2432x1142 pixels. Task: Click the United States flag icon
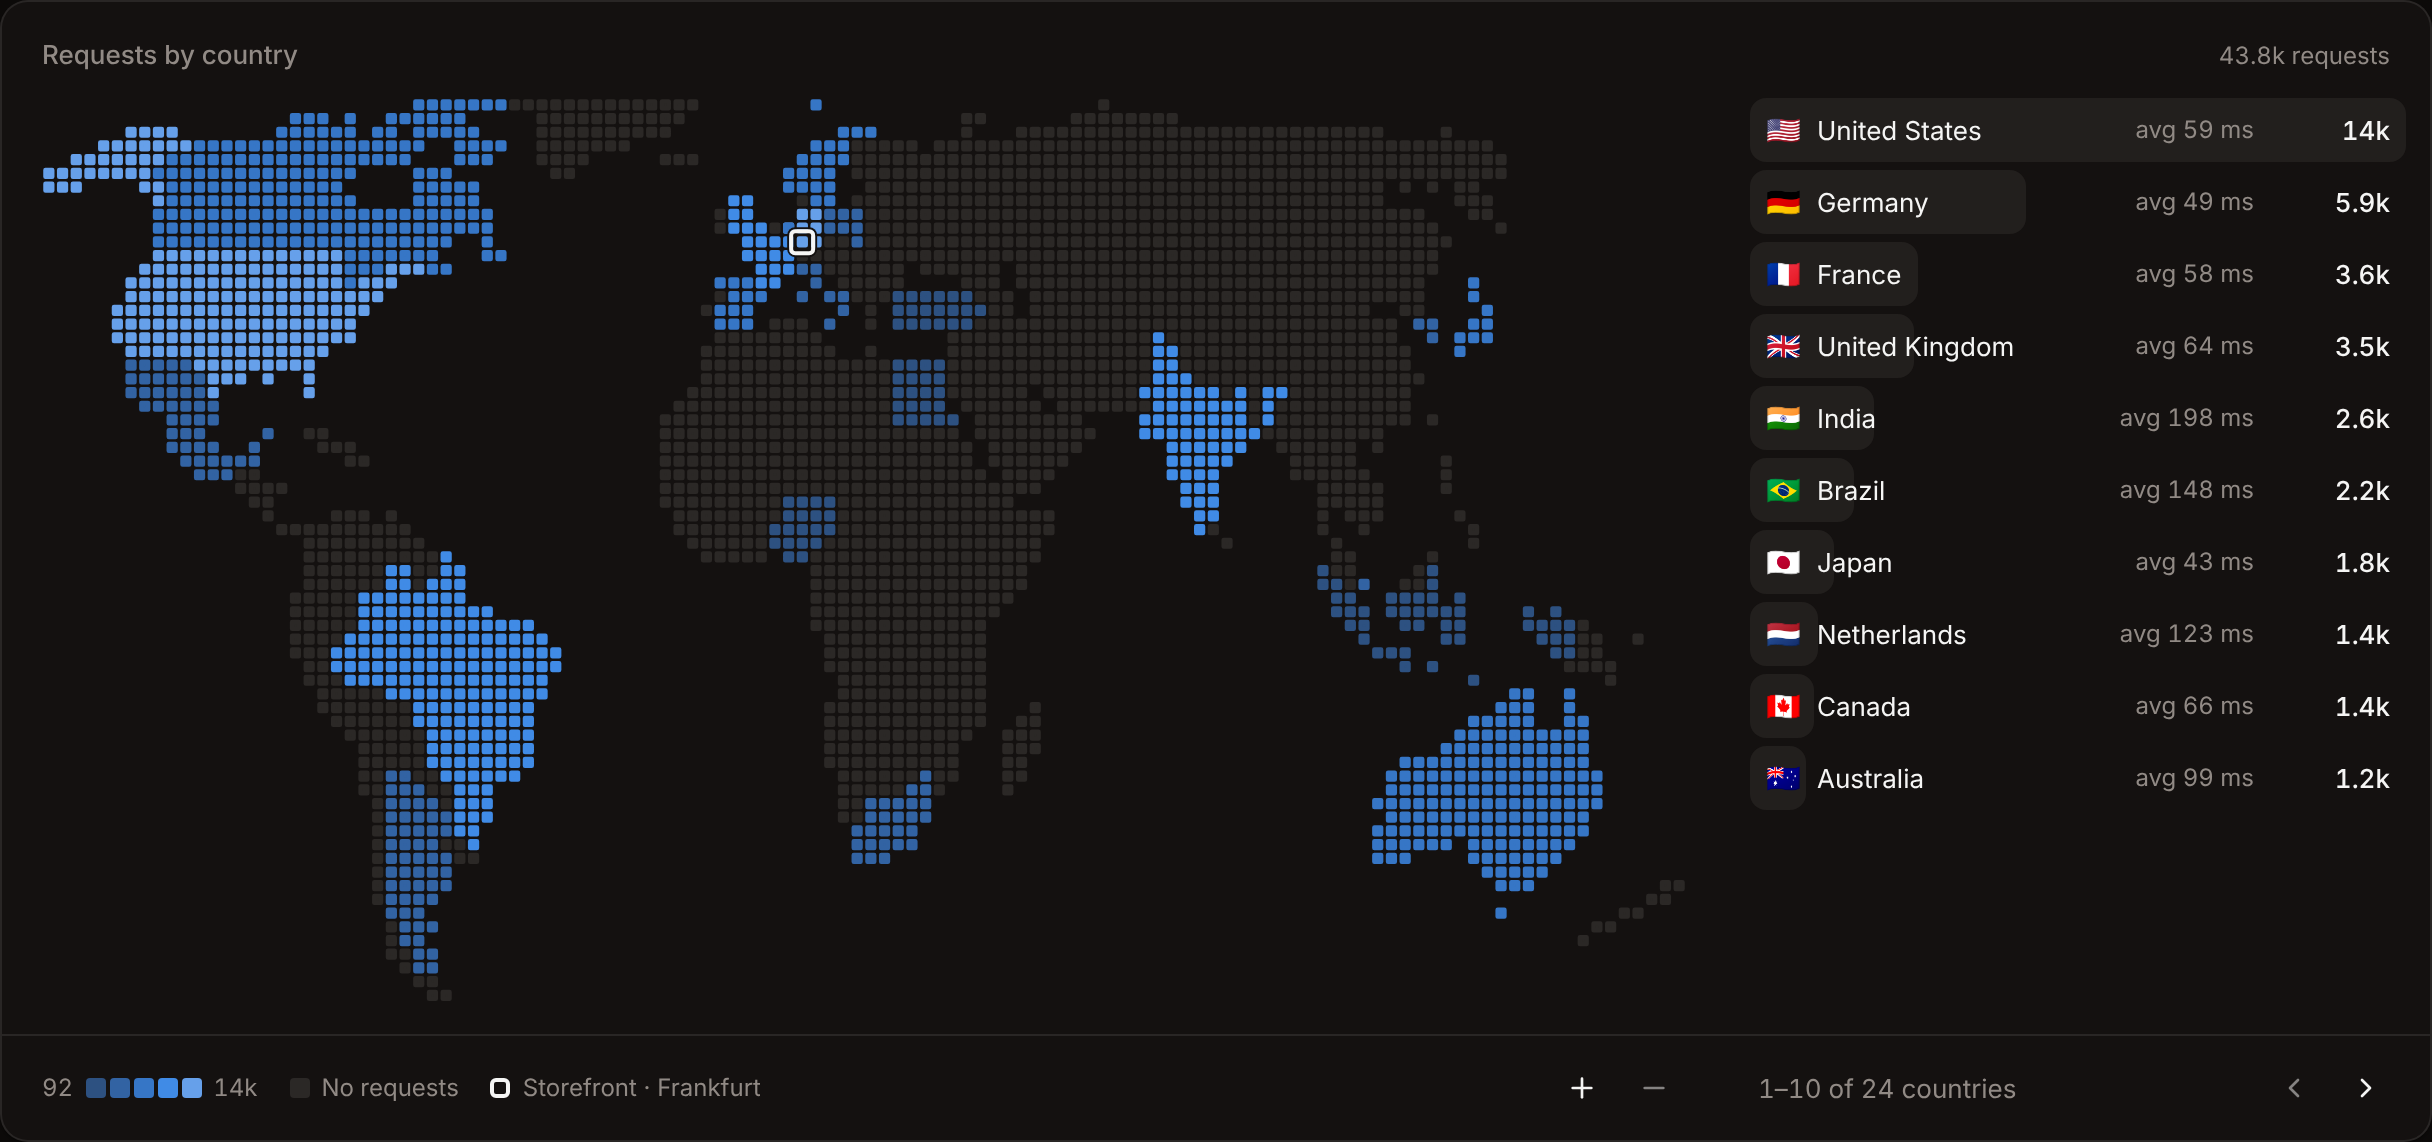point(1783,131)
